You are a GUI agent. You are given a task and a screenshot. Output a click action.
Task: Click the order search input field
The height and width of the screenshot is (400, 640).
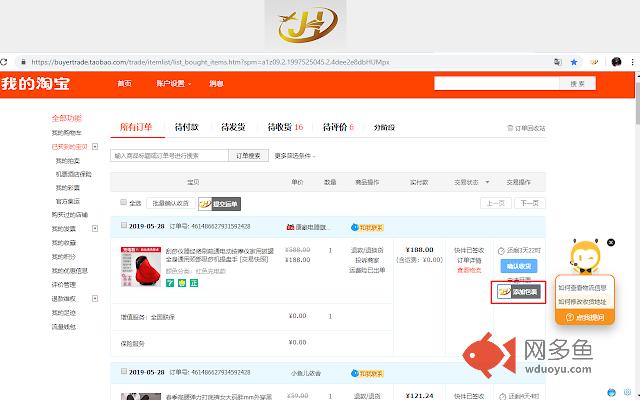(x=169, y=156)
